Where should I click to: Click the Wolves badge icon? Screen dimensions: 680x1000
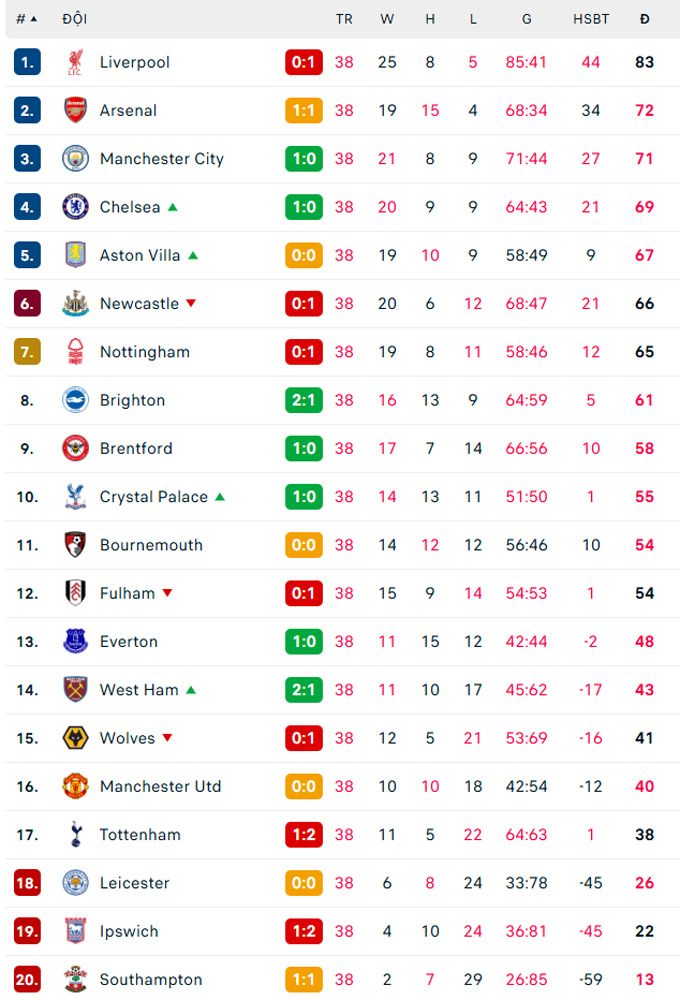(x=75, y=738)
